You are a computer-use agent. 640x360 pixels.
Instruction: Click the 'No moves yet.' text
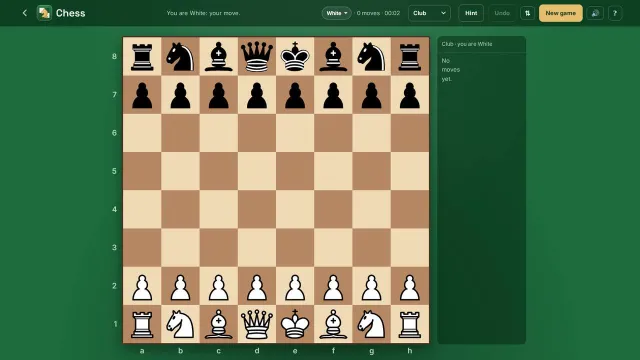click(451, 70)
